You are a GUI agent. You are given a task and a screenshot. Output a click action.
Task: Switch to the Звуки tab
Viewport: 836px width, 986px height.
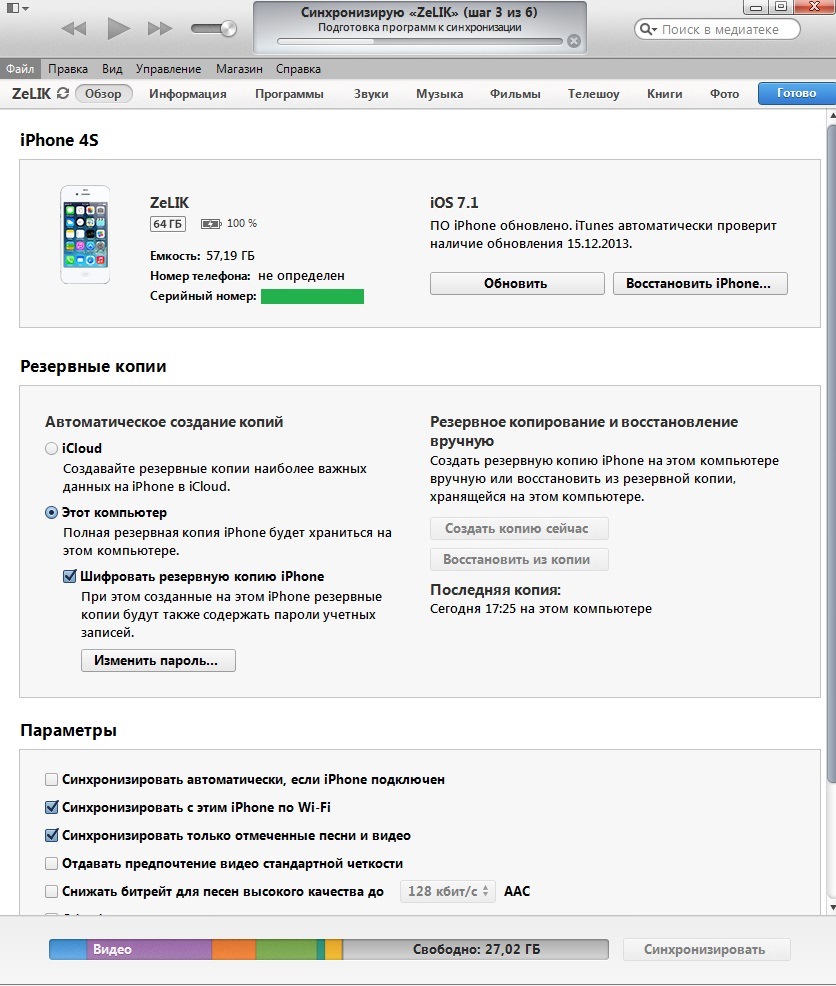[x=371, y=94]
